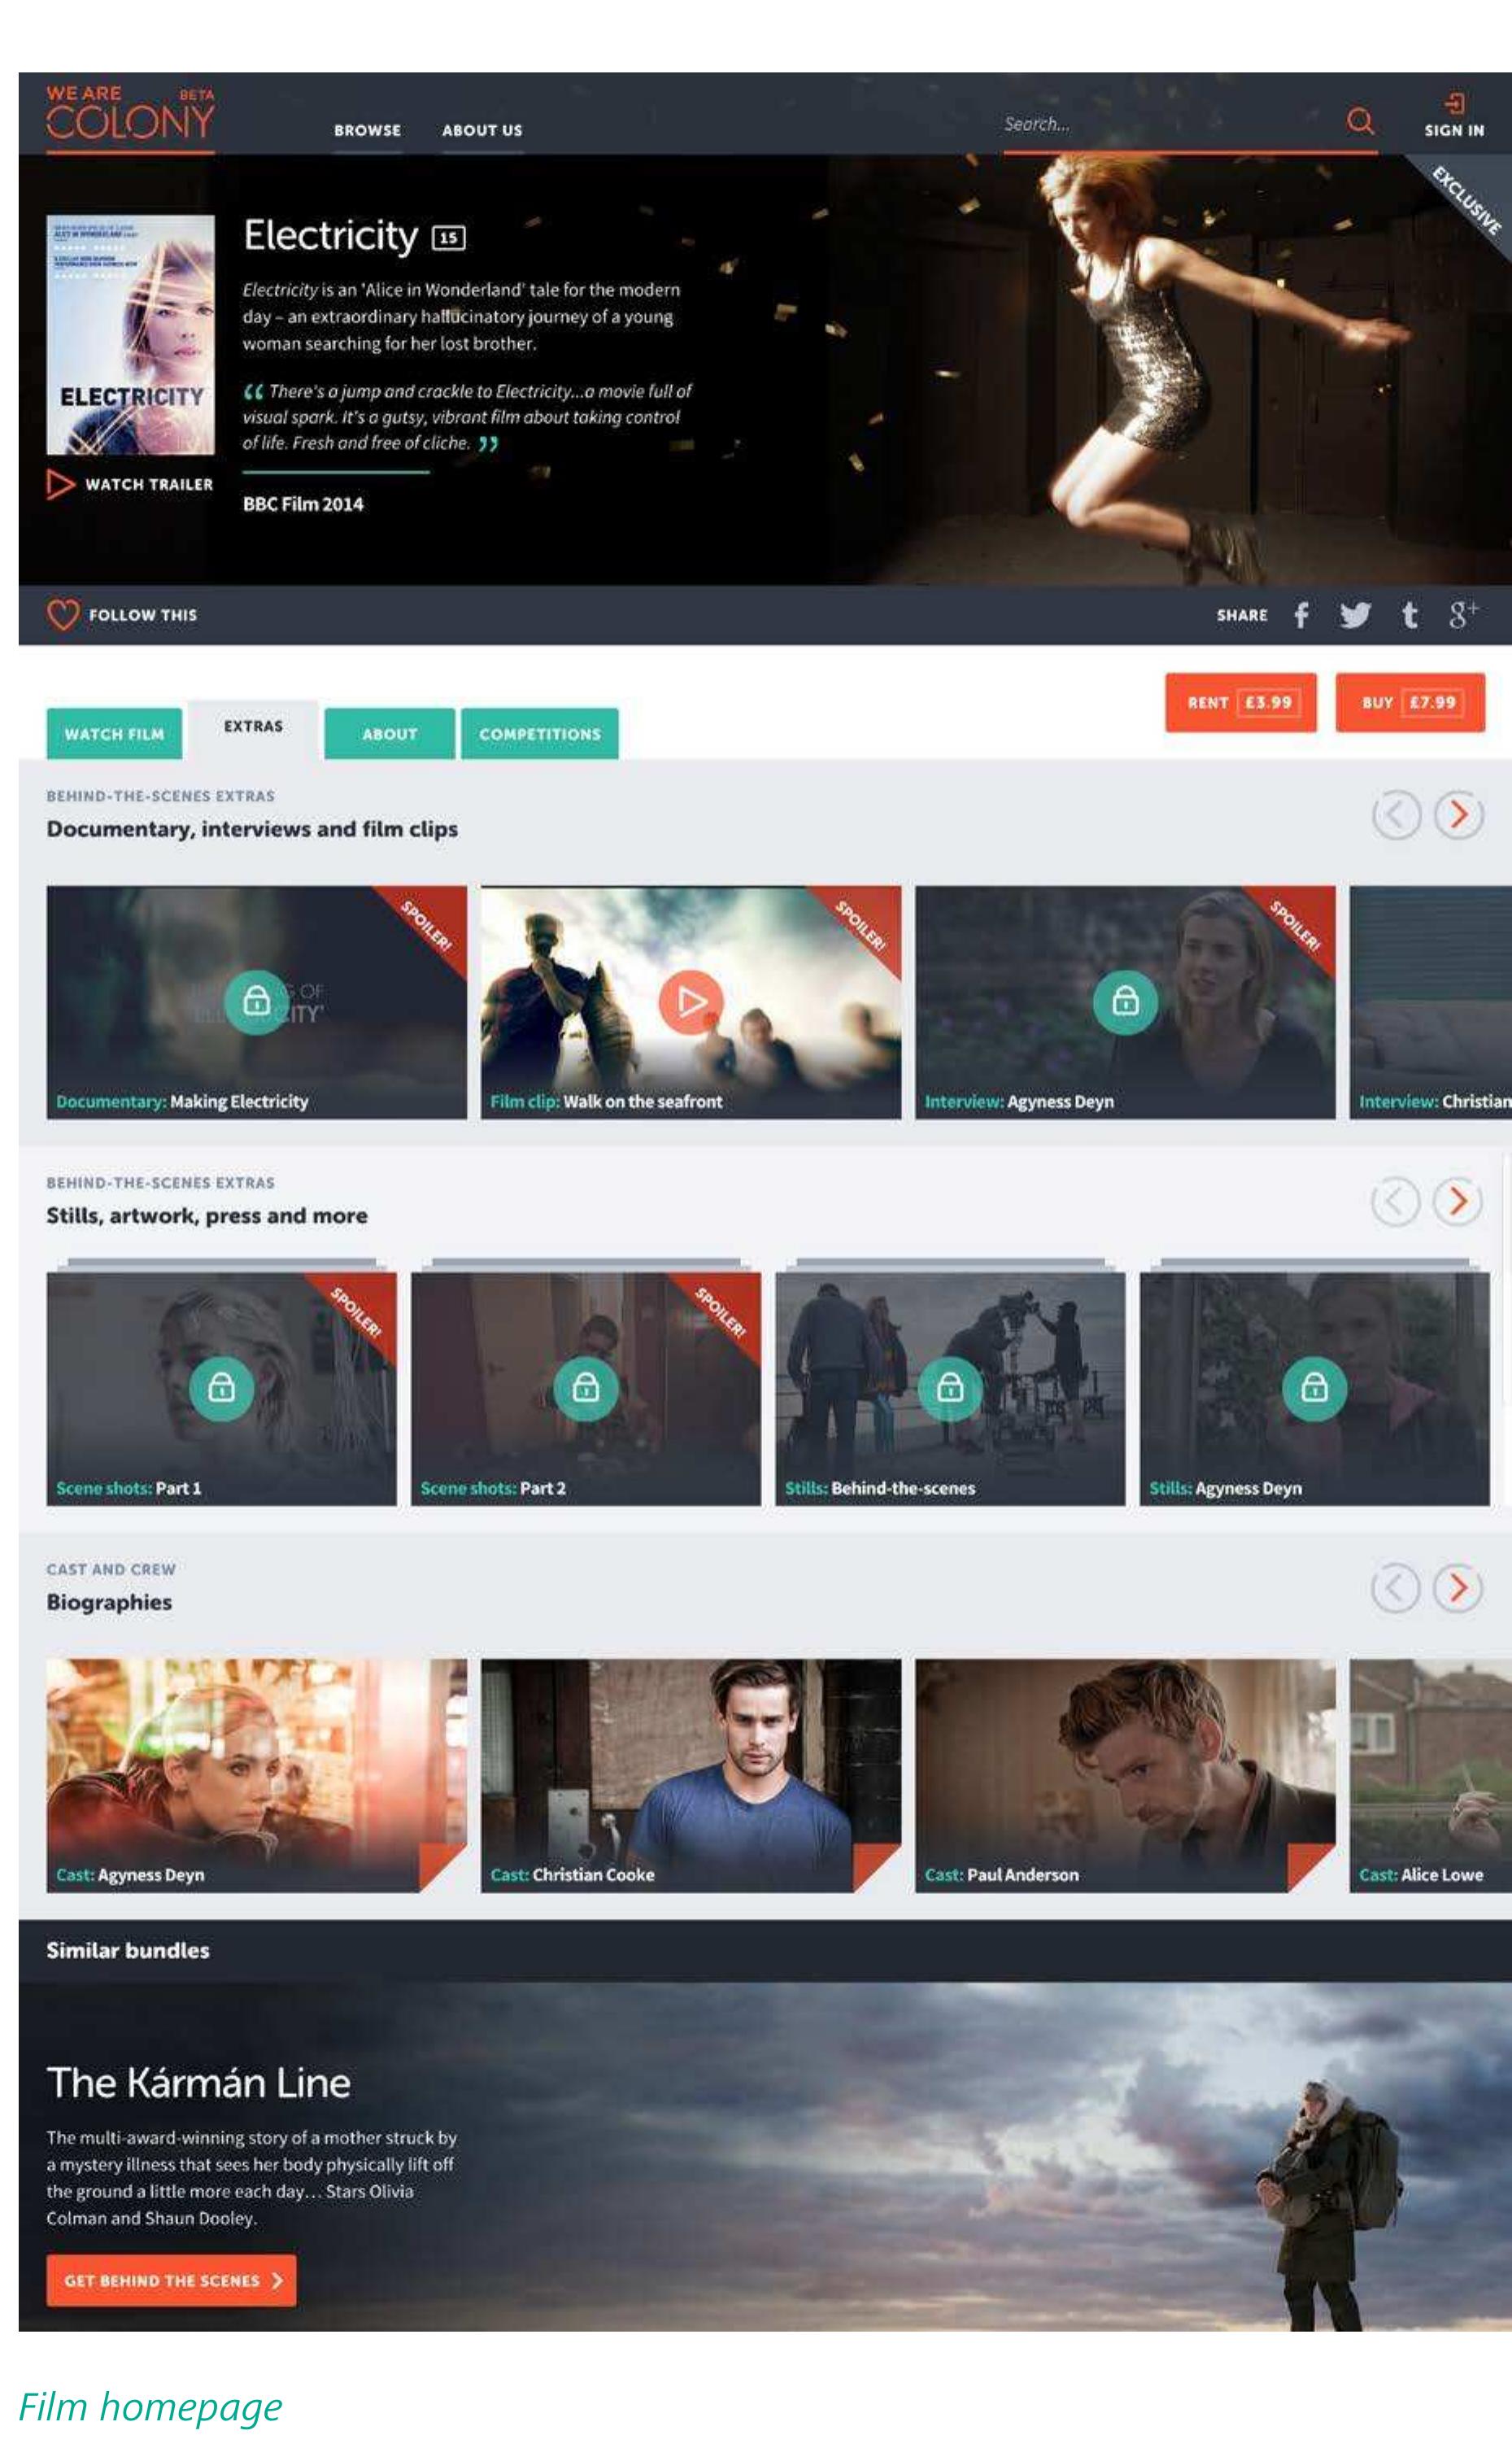Play the Walk on the seafront clip

690,1001
